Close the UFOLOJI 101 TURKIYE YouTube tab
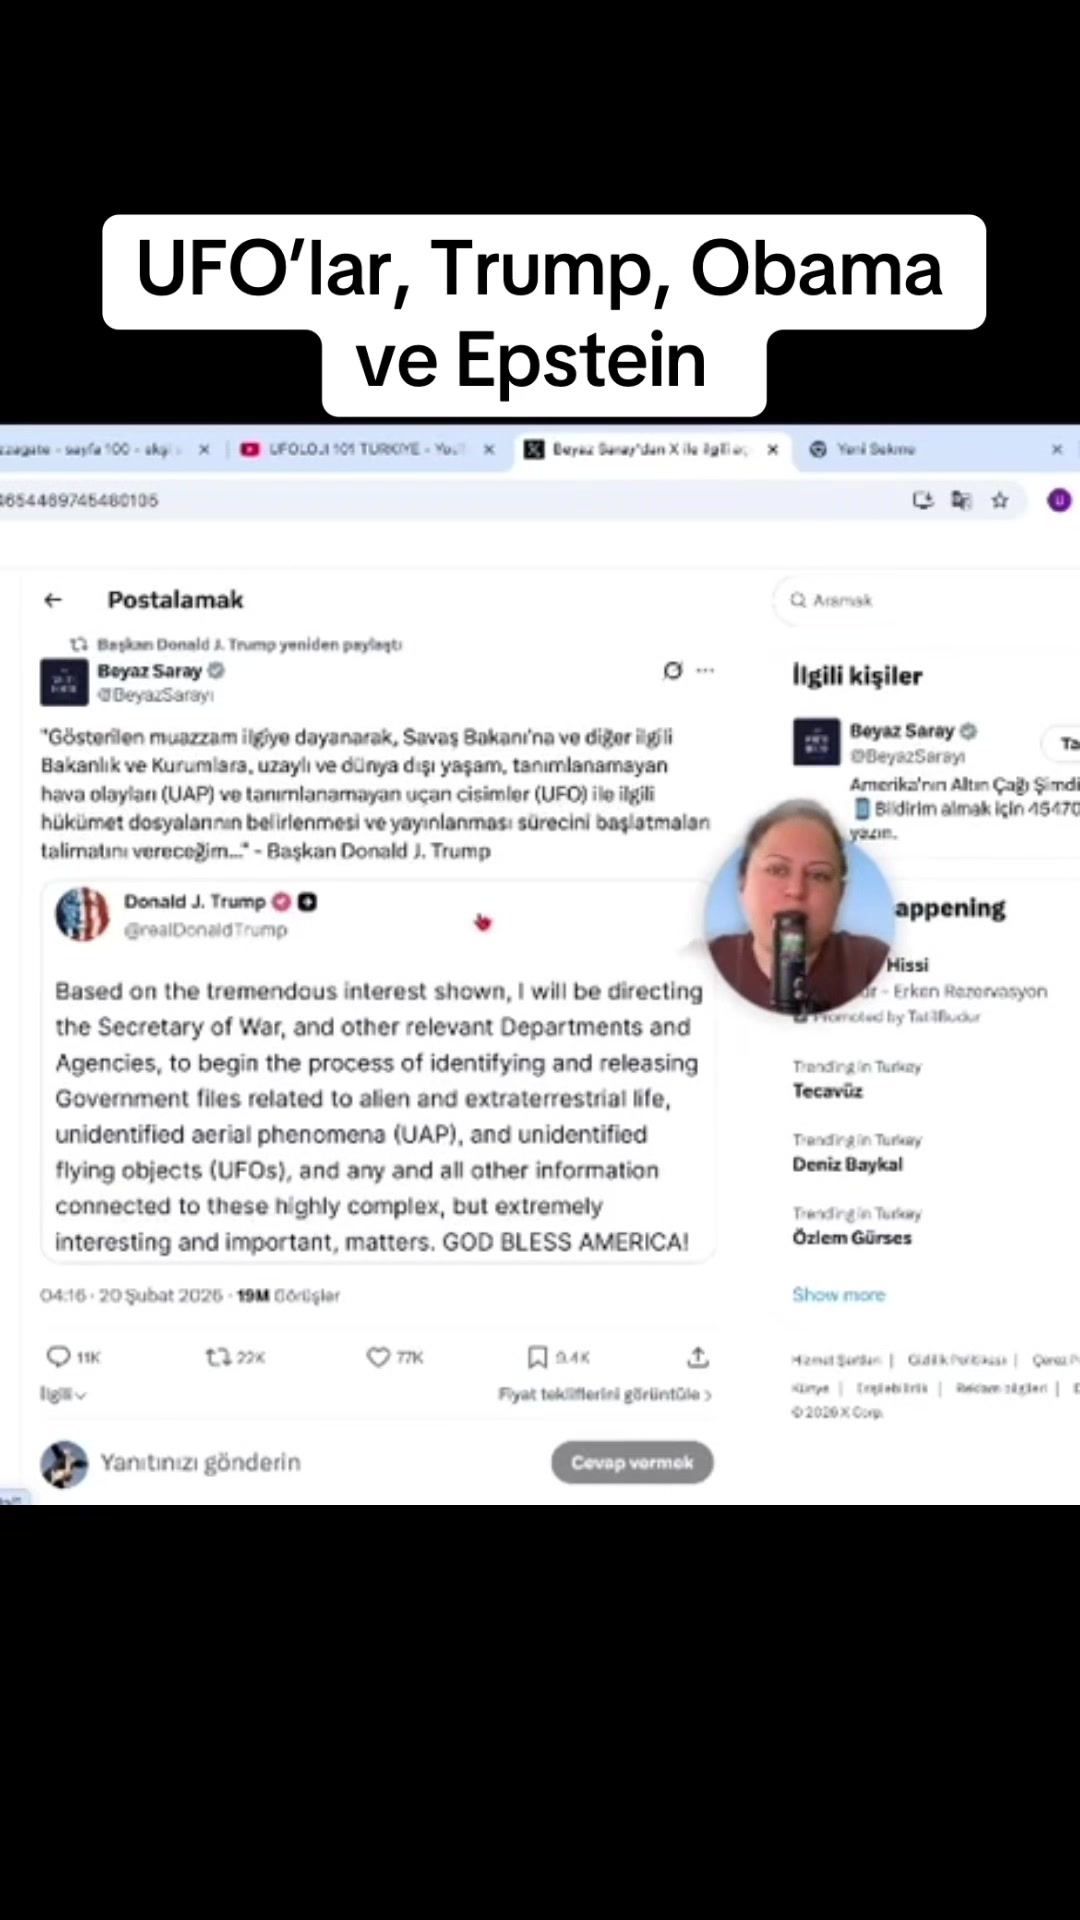 489,450
